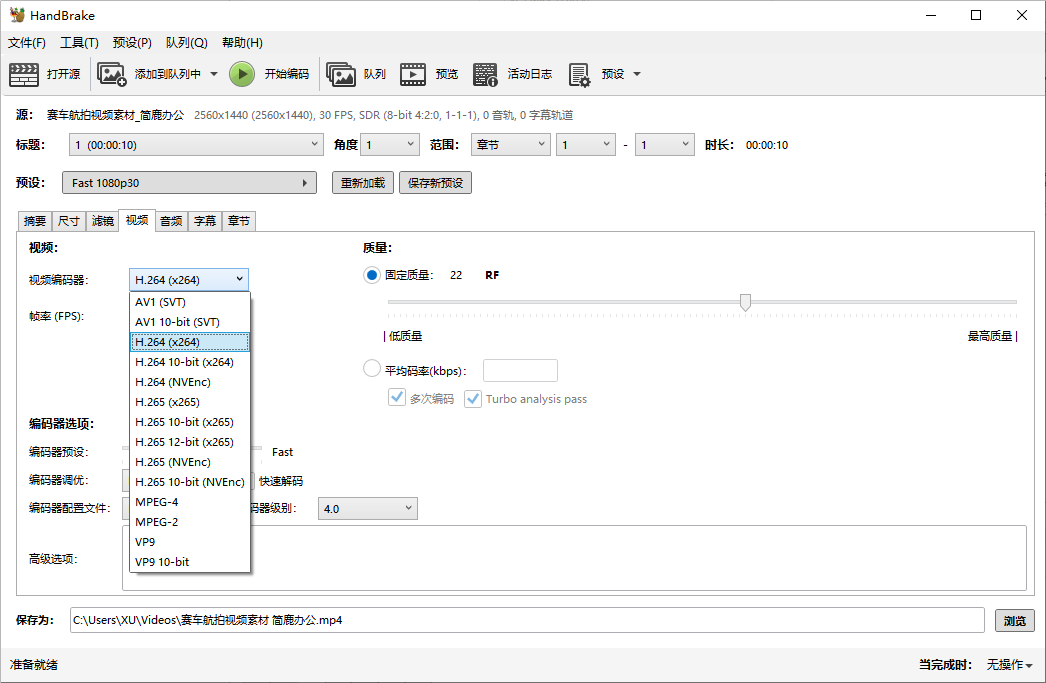
Task: Click the 预览 preview film icon
Action: 413,74
